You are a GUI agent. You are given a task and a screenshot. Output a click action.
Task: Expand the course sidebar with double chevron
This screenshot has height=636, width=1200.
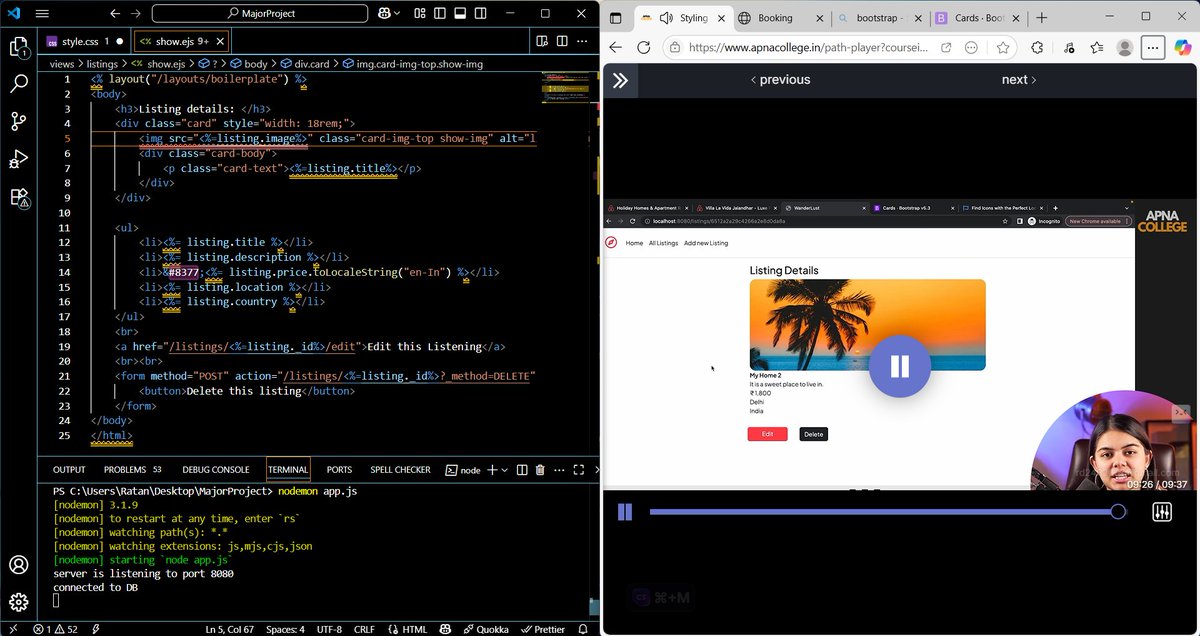(620, 80)
